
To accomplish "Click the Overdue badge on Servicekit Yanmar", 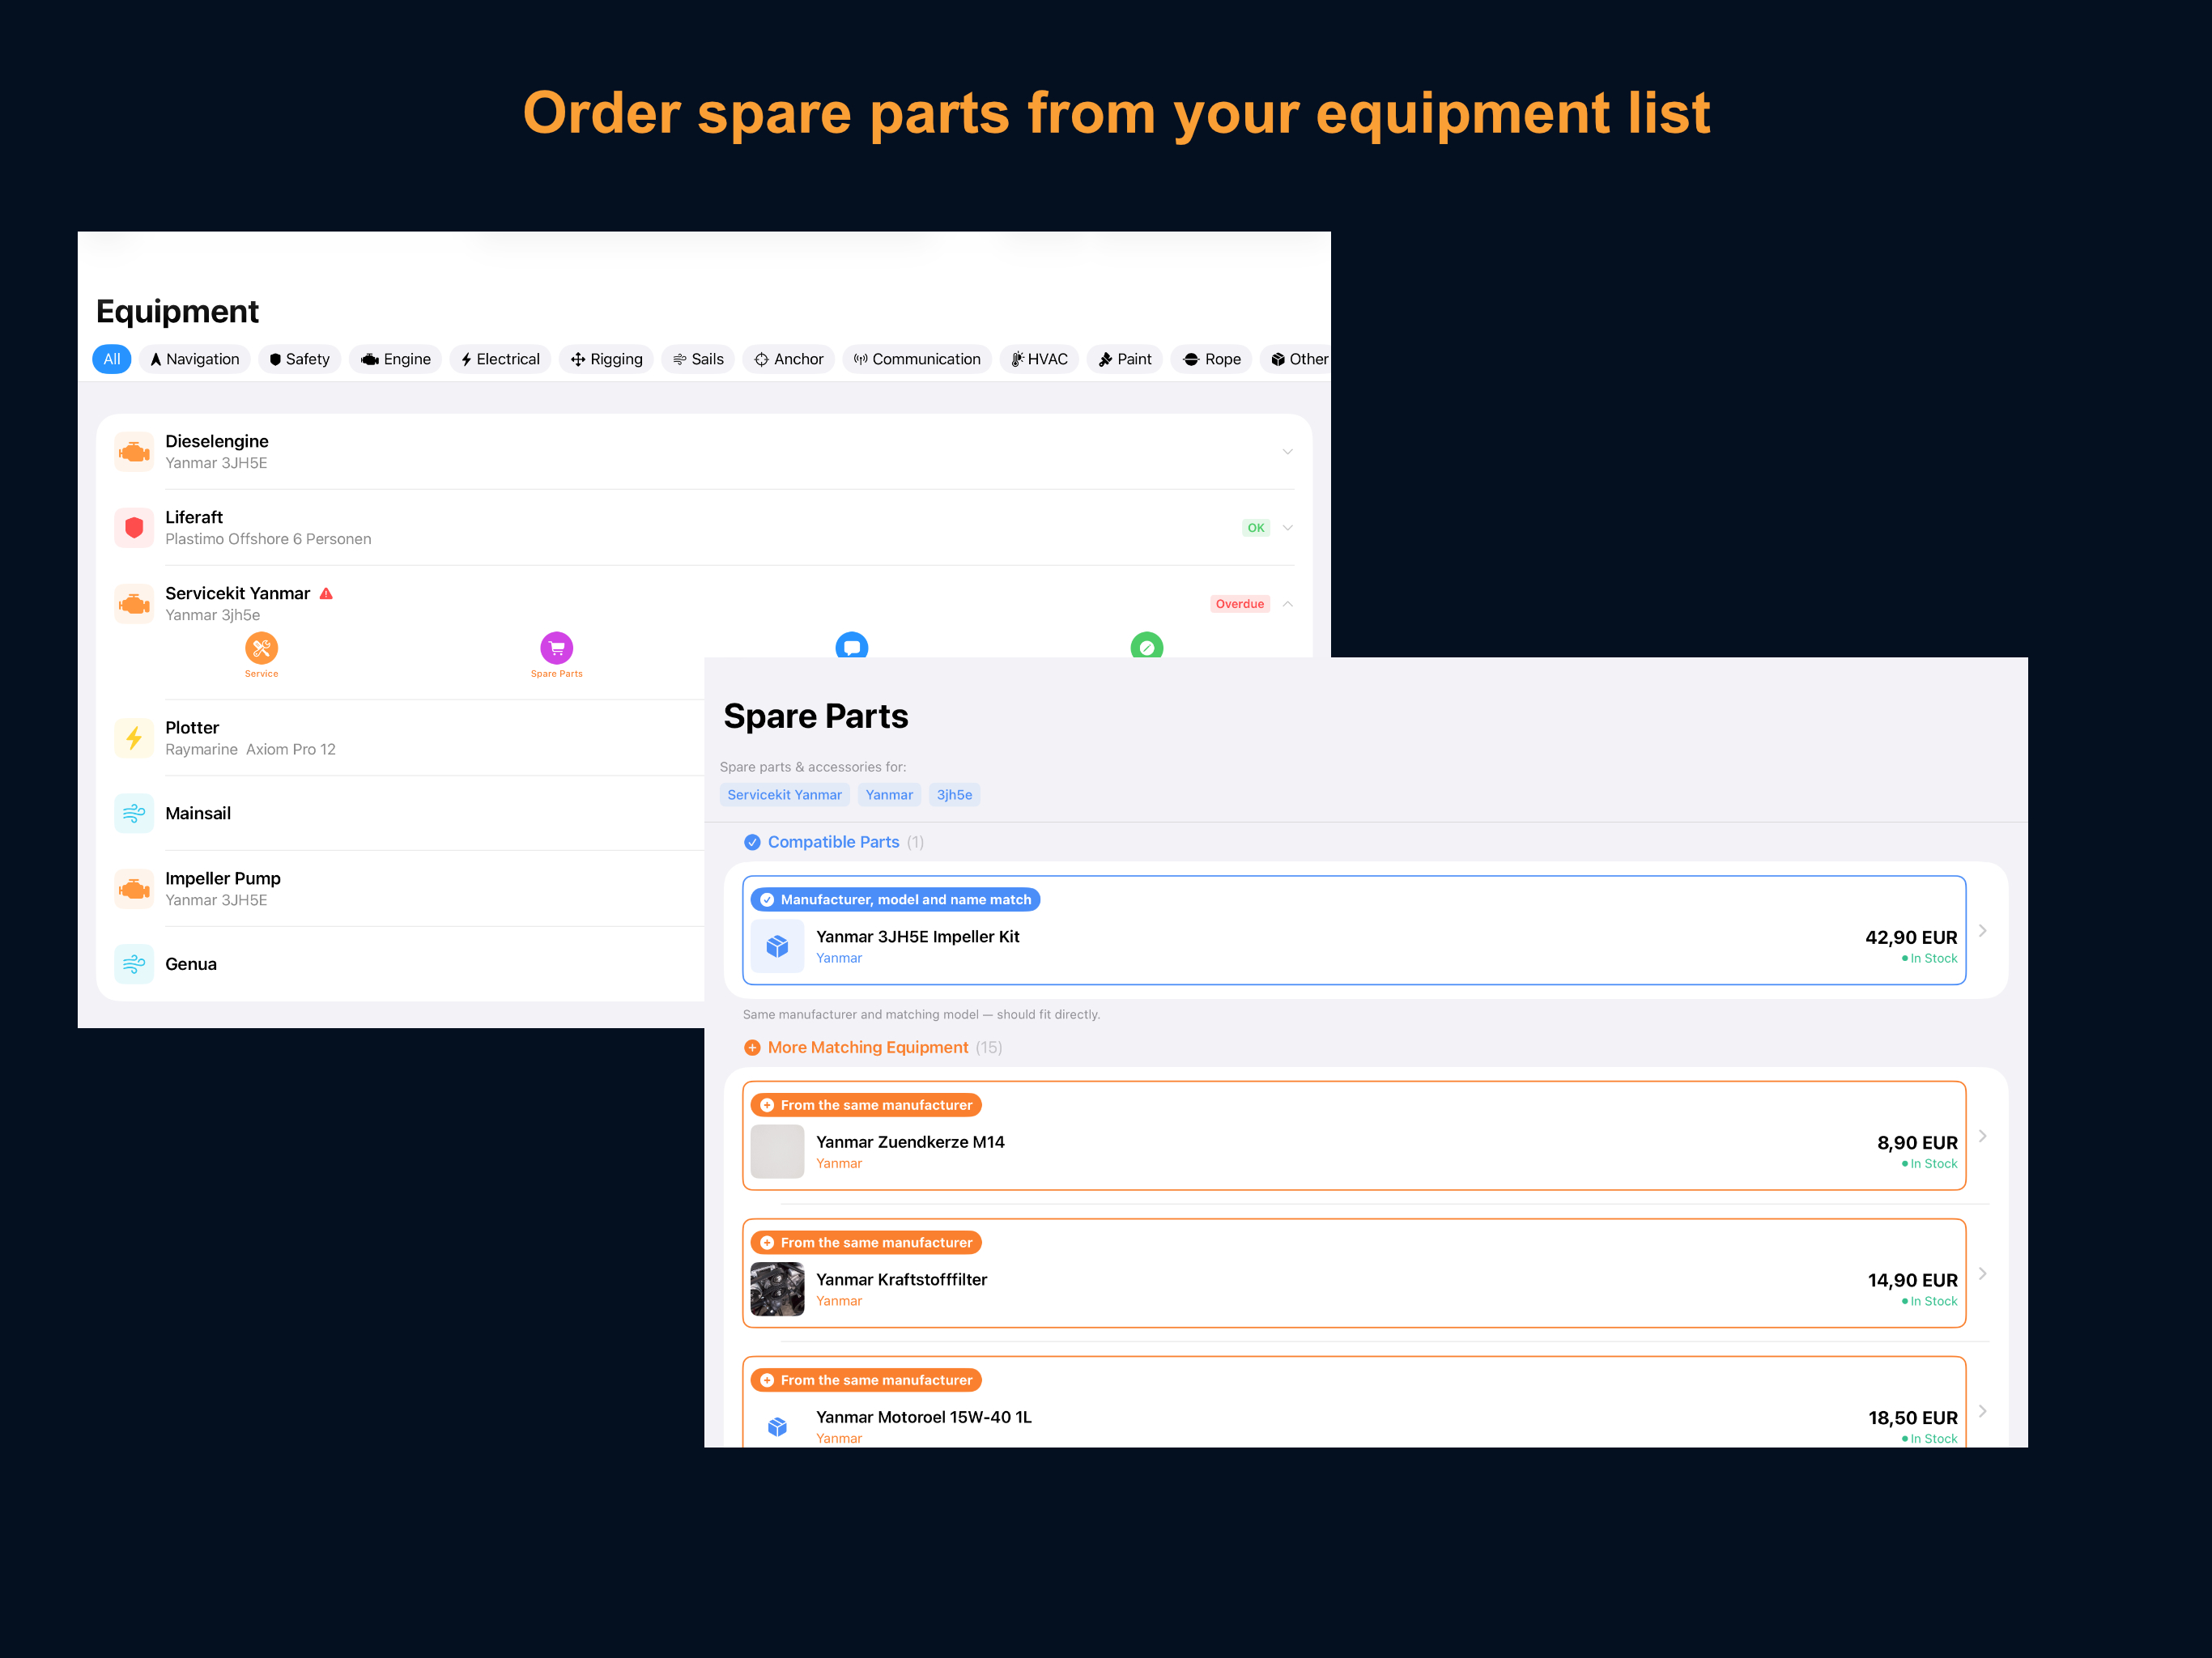I will coord(1240,604).
